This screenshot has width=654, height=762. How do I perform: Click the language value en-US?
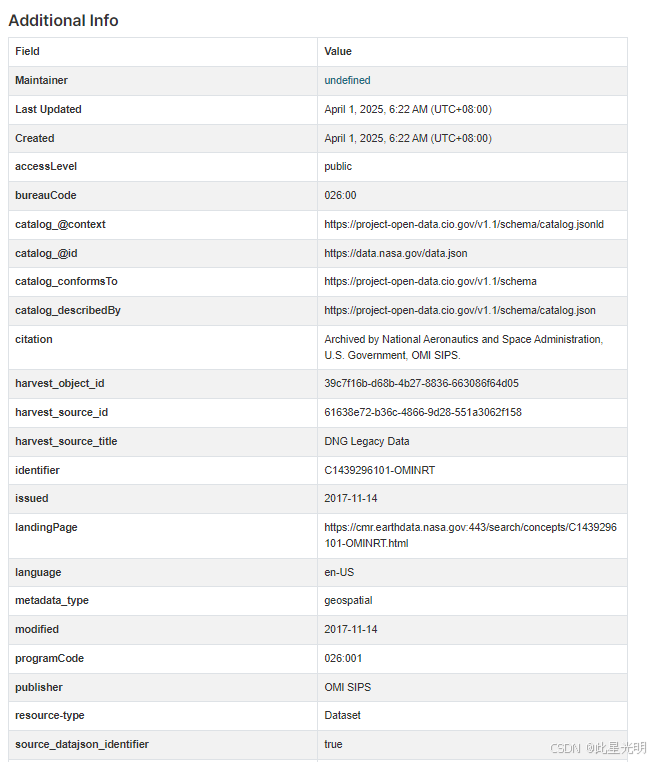coord(339,572)
